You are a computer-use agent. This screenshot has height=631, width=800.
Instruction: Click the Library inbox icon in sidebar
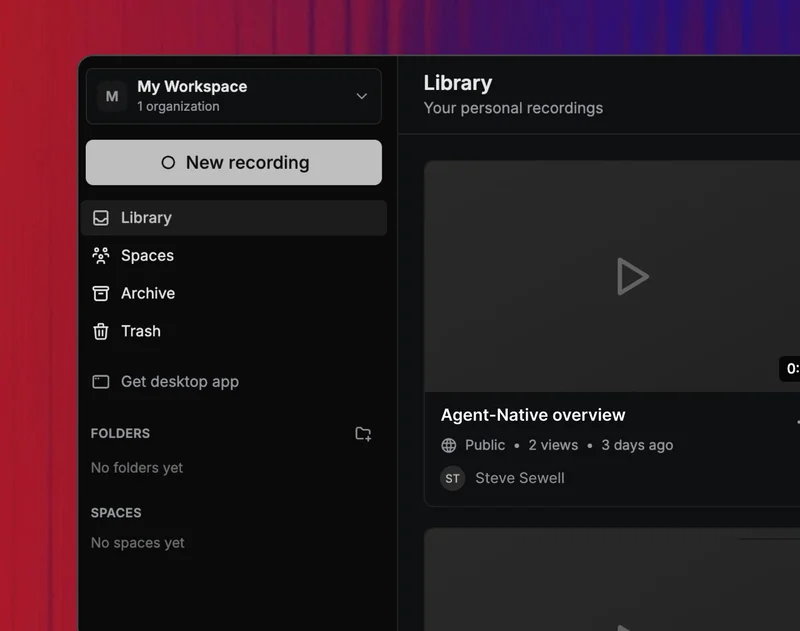click(x=101, y=218)
